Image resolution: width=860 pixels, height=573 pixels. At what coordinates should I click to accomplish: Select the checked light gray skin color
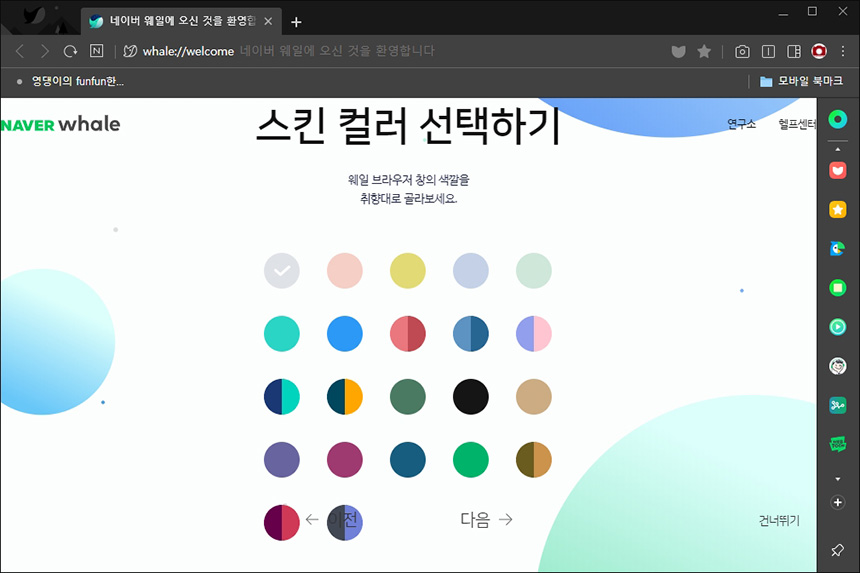[282, 271]
